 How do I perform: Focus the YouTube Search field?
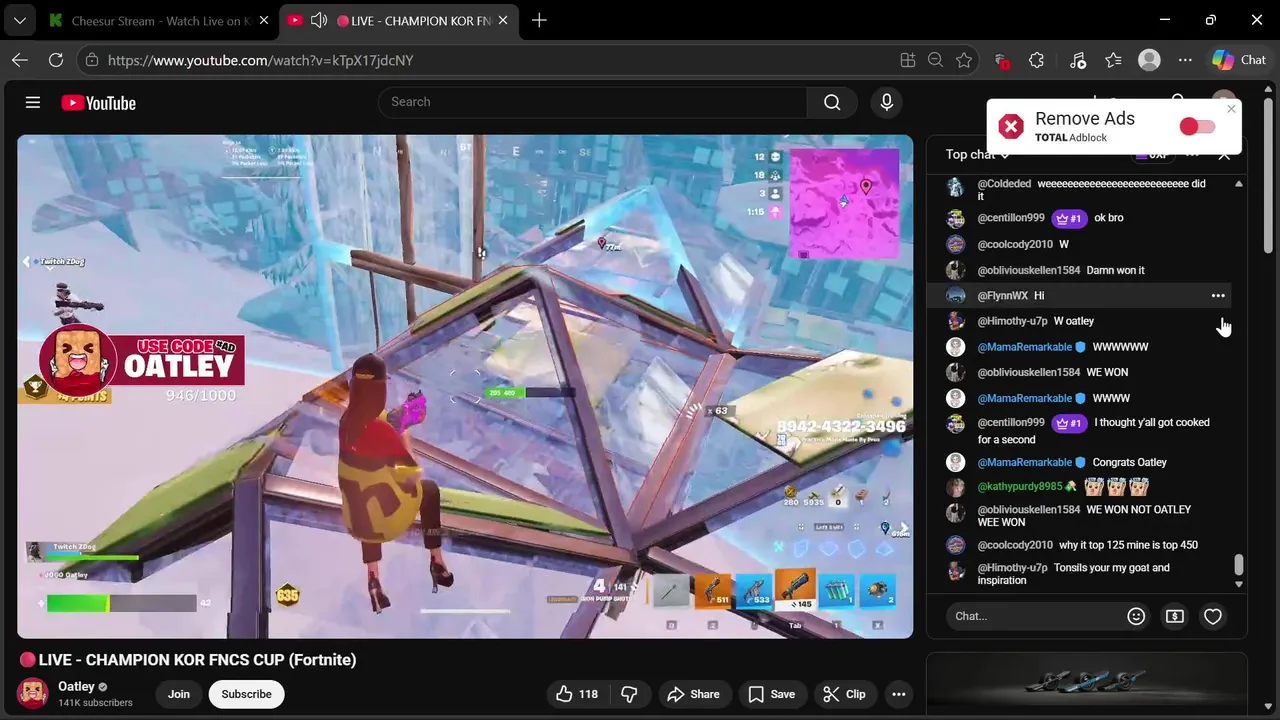[592, 102]
